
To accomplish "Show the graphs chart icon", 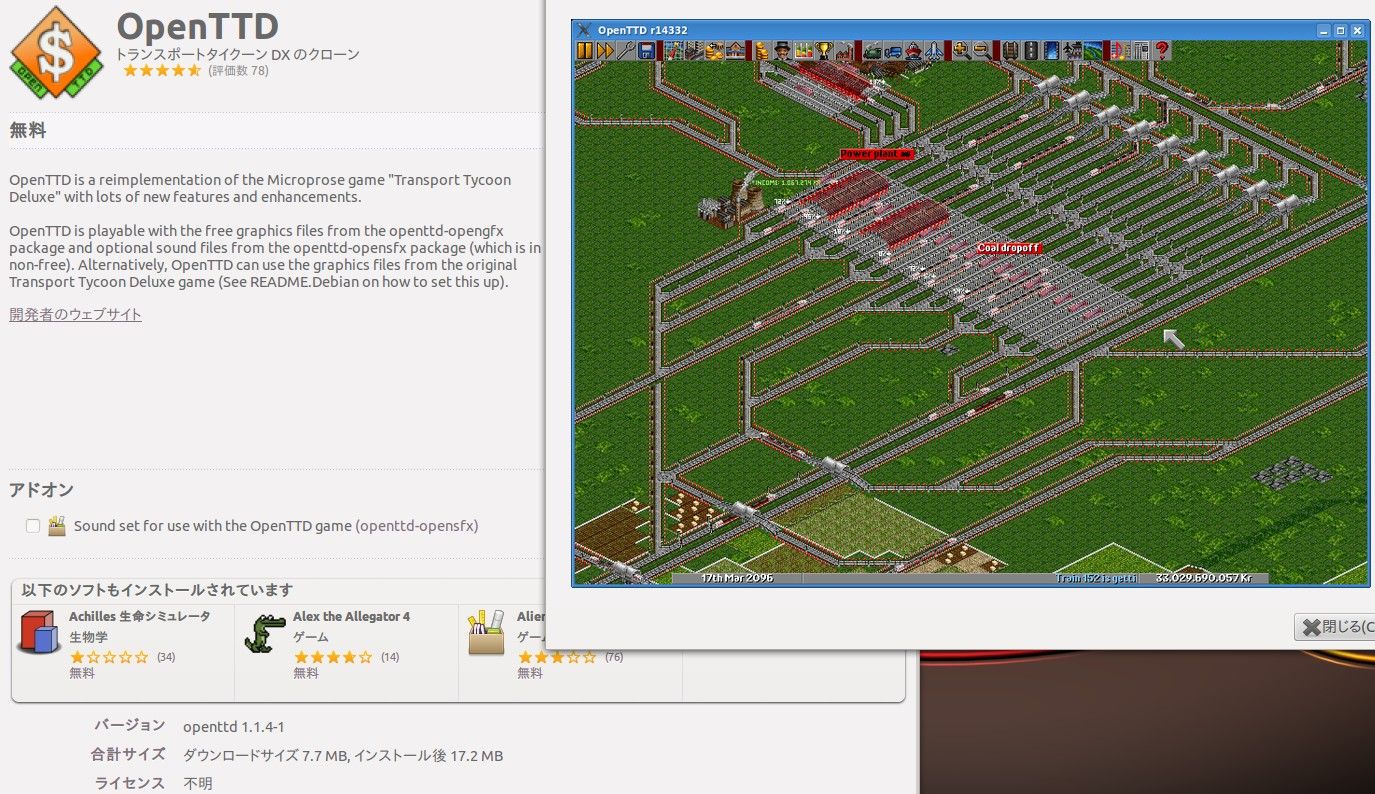I will point(803,50).
